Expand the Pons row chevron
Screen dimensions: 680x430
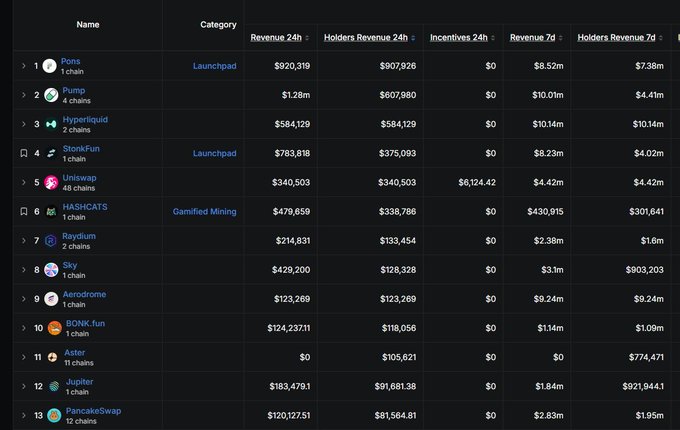coord(24,66)
